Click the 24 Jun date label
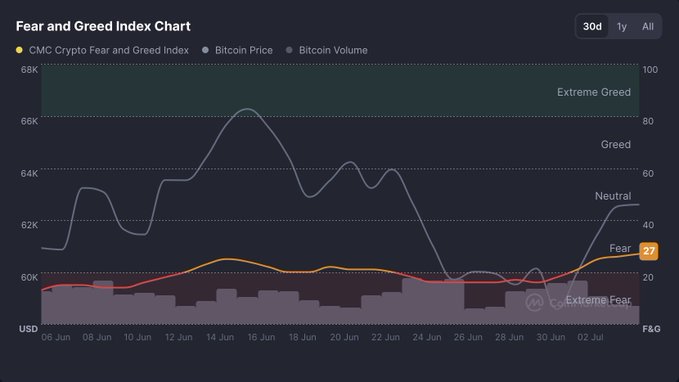679x382 pixels. [x=427, y=337]
